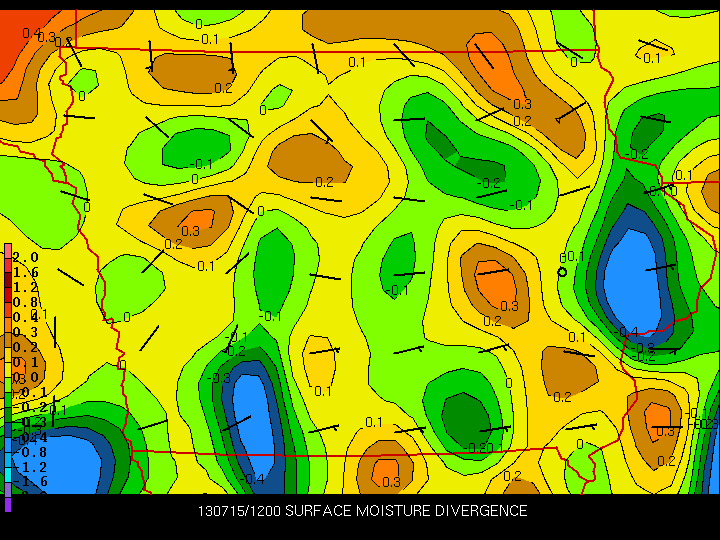Click the -0.4 contour label by the eastern blue area
Viewport: 720px width, 540px height.
click(626, 332)
